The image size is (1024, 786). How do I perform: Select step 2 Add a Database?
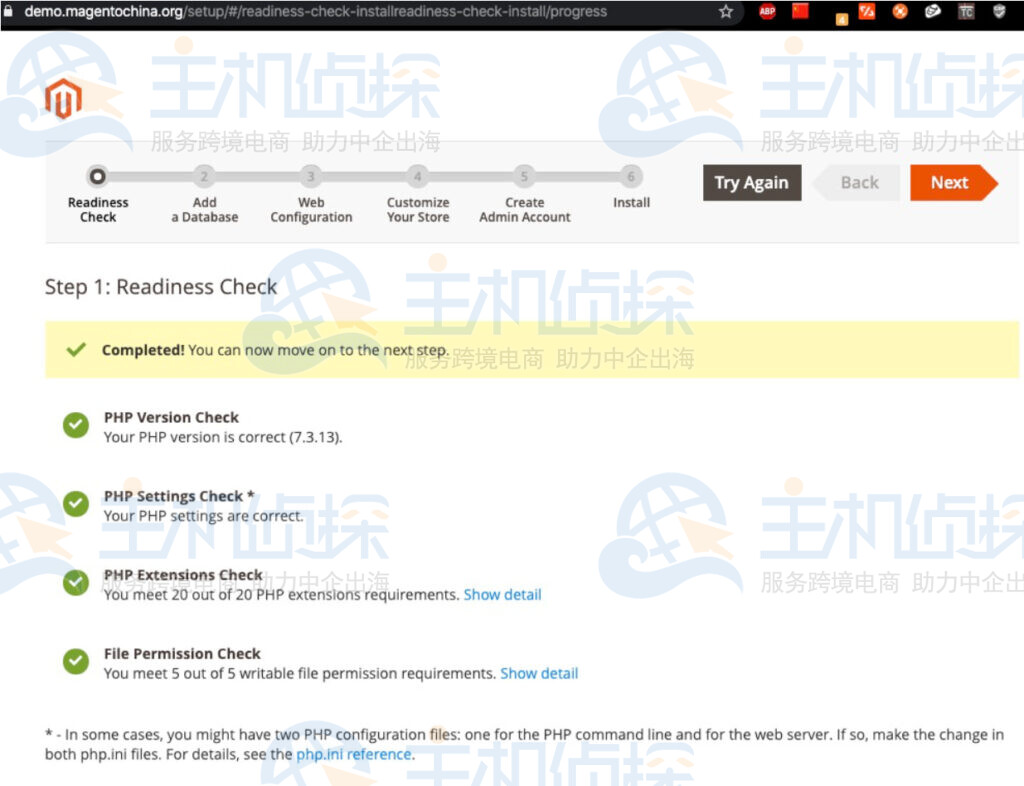pyautogui.click(x=204, y=177)
